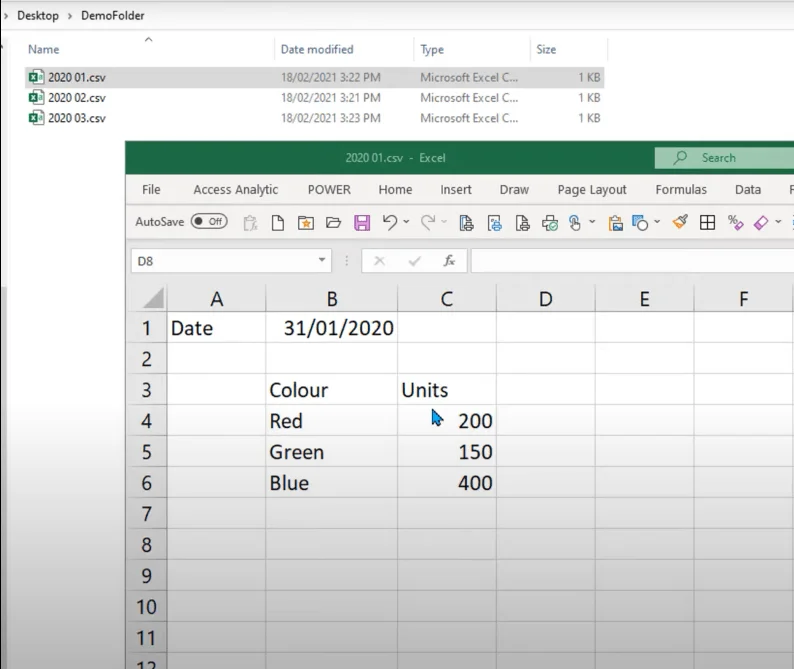The width and height of the screenshot is (794, 669).
Task: Click the Units header cell
Action: (447, 389)
